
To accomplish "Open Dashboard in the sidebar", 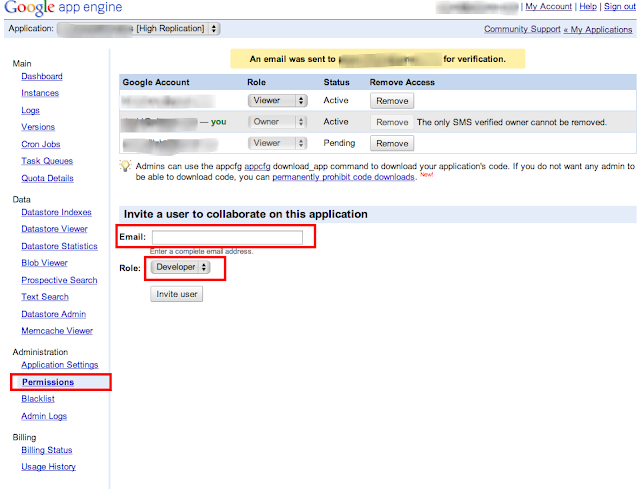I will click(x=42, y=76).
